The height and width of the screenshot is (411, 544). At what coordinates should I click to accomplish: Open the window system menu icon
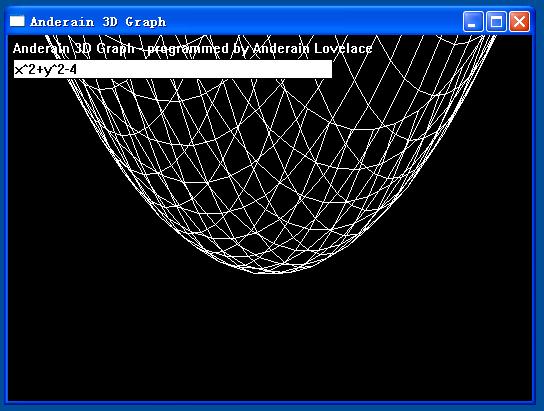[17, 22]
